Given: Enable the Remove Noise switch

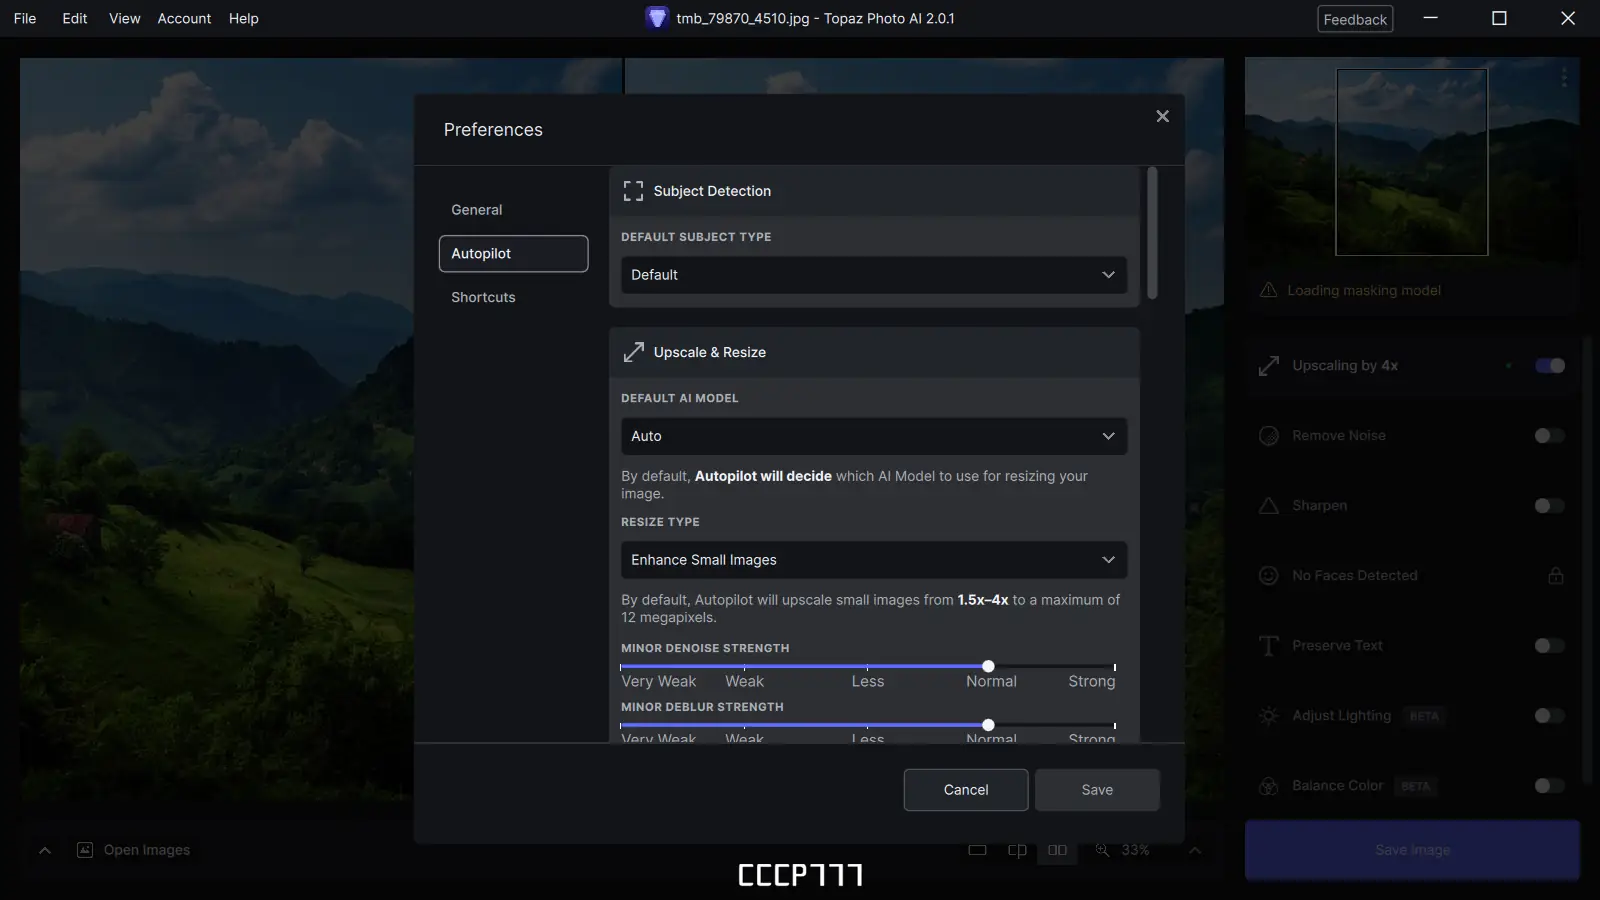Looking at the screenshot, I should coord(1550,436).
